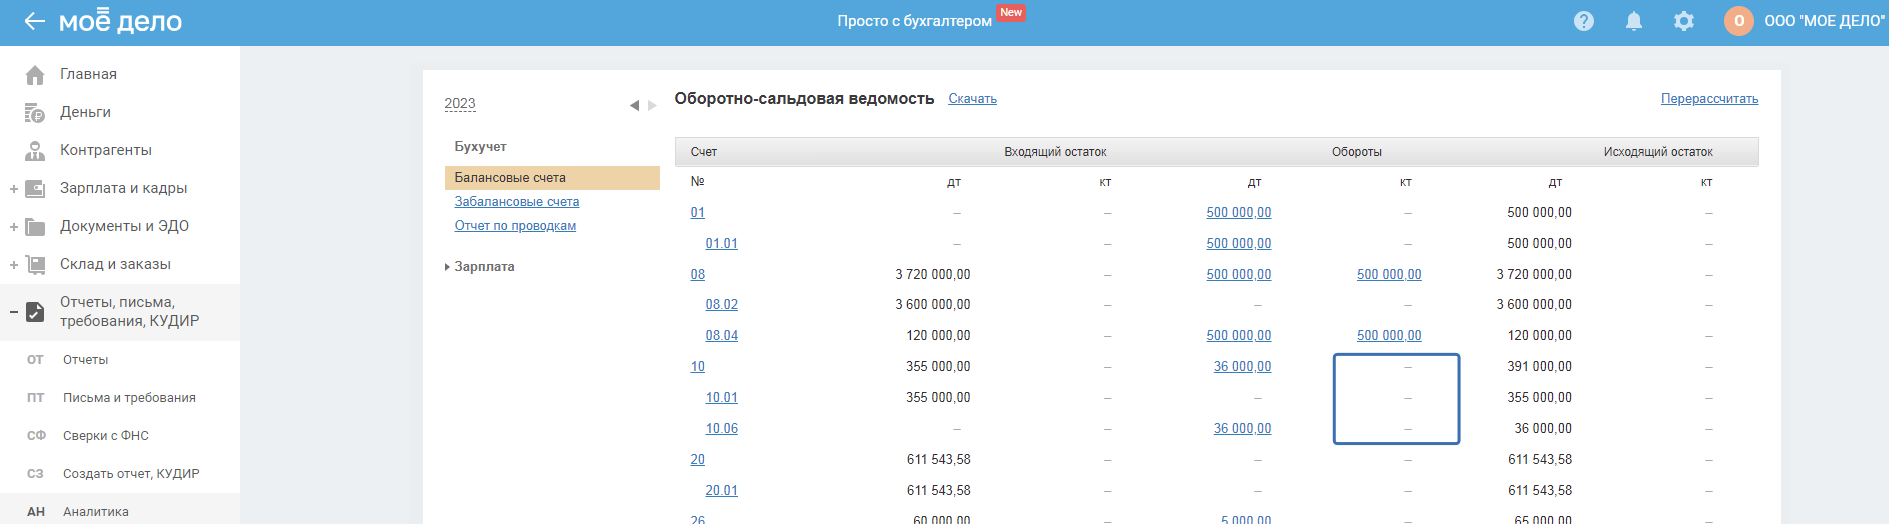Viewport: 1889px width, 524px height.
Task: Open Письма и требования submenu item
Action: click(x=129, y=398)
